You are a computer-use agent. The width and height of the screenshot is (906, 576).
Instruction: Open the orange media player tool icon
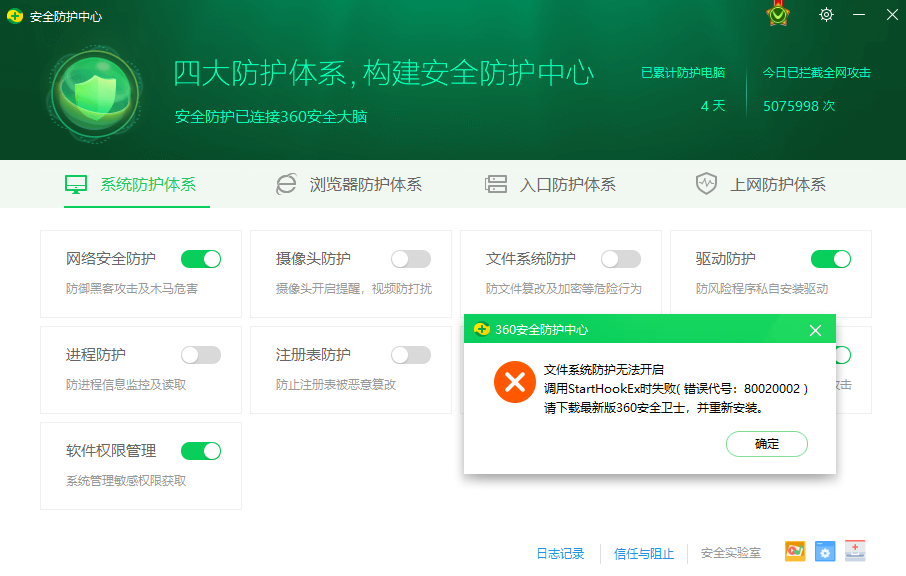coord(795,551)
